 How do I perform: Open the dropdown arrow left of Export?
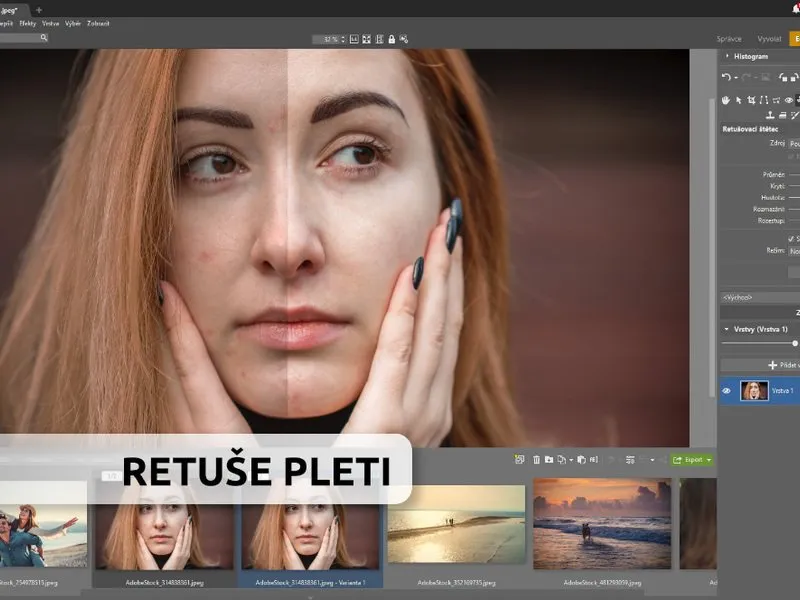click(652, 460)
